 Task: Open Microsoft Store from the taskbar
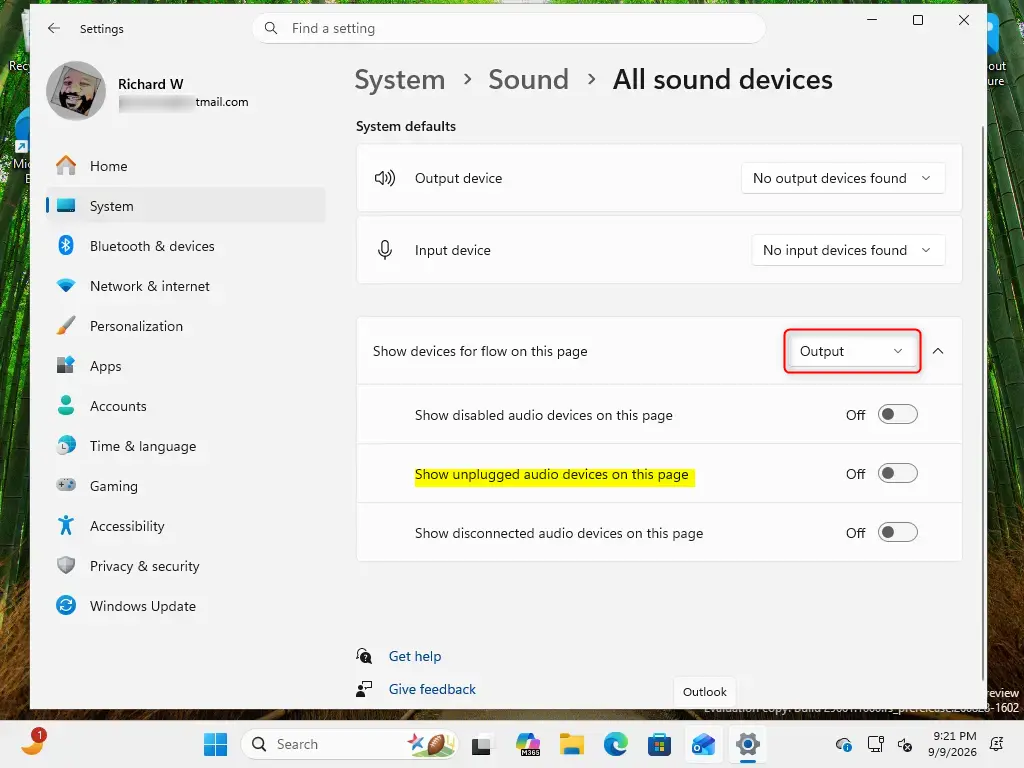[659, 744]
